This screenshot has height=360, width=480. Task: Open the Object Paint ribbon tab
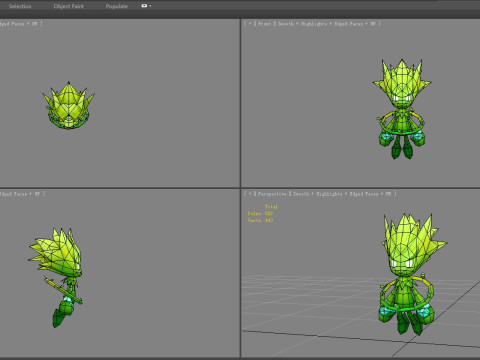click(69, 6)
